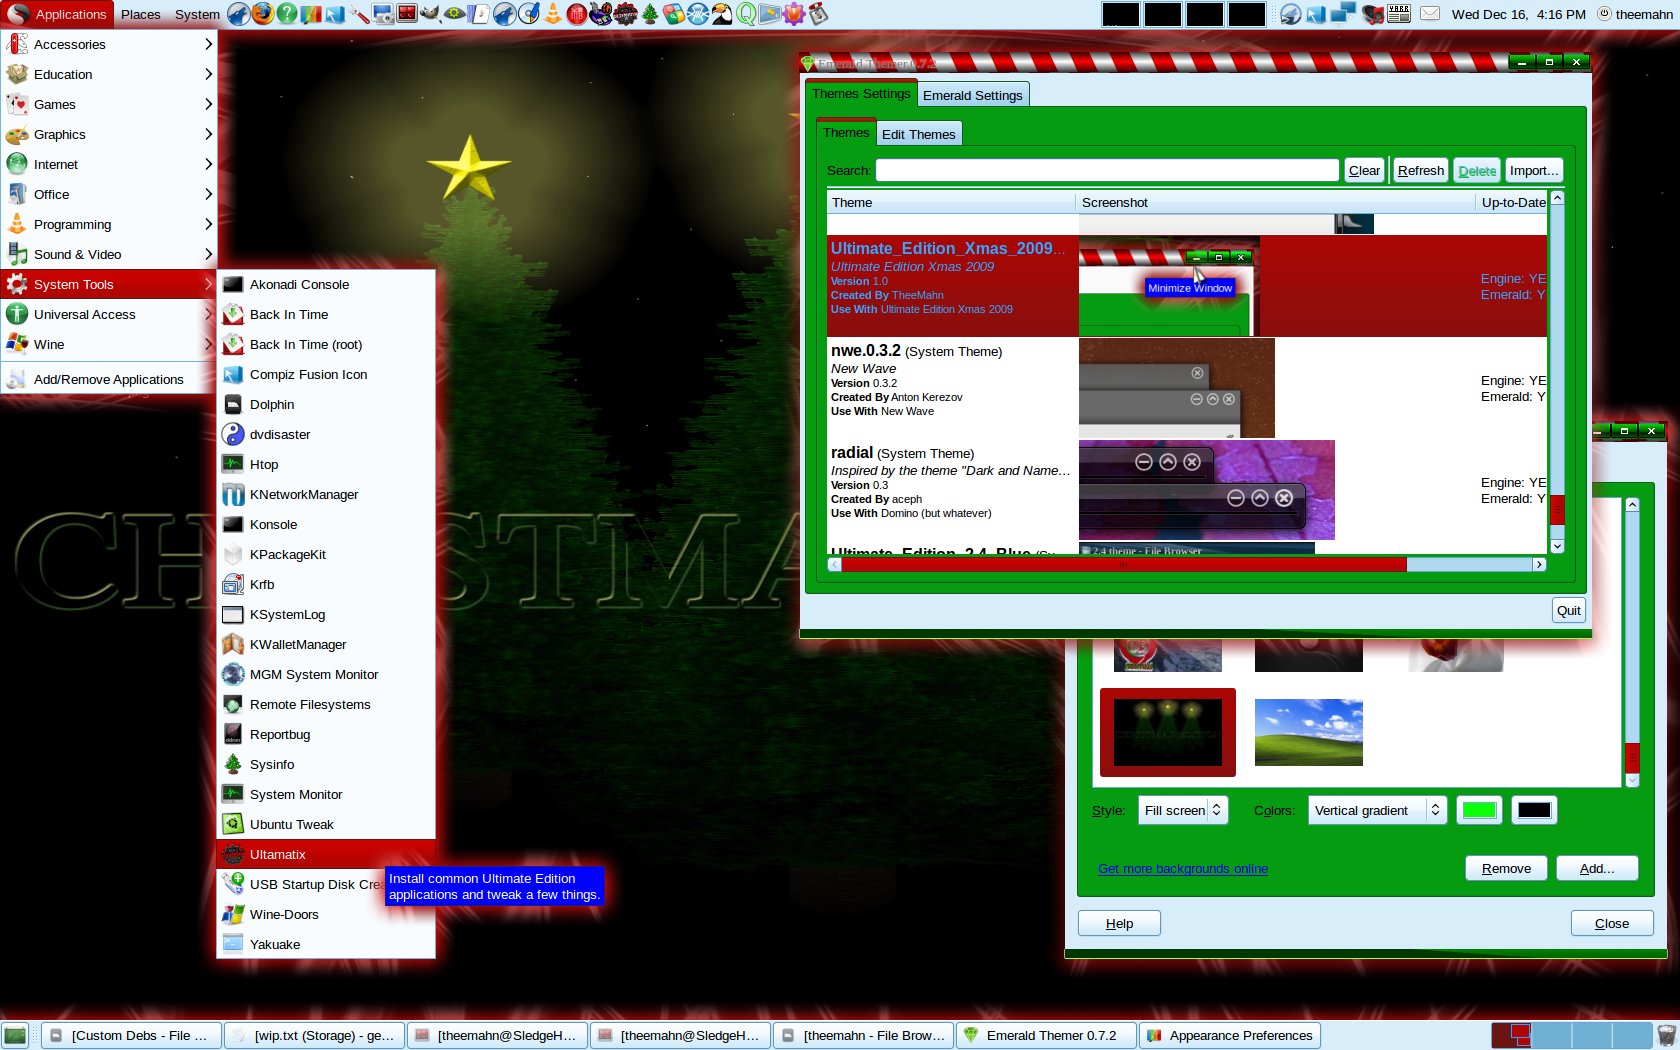
Task: Open the mail envelope tray icon
Action: [1430, 14]
